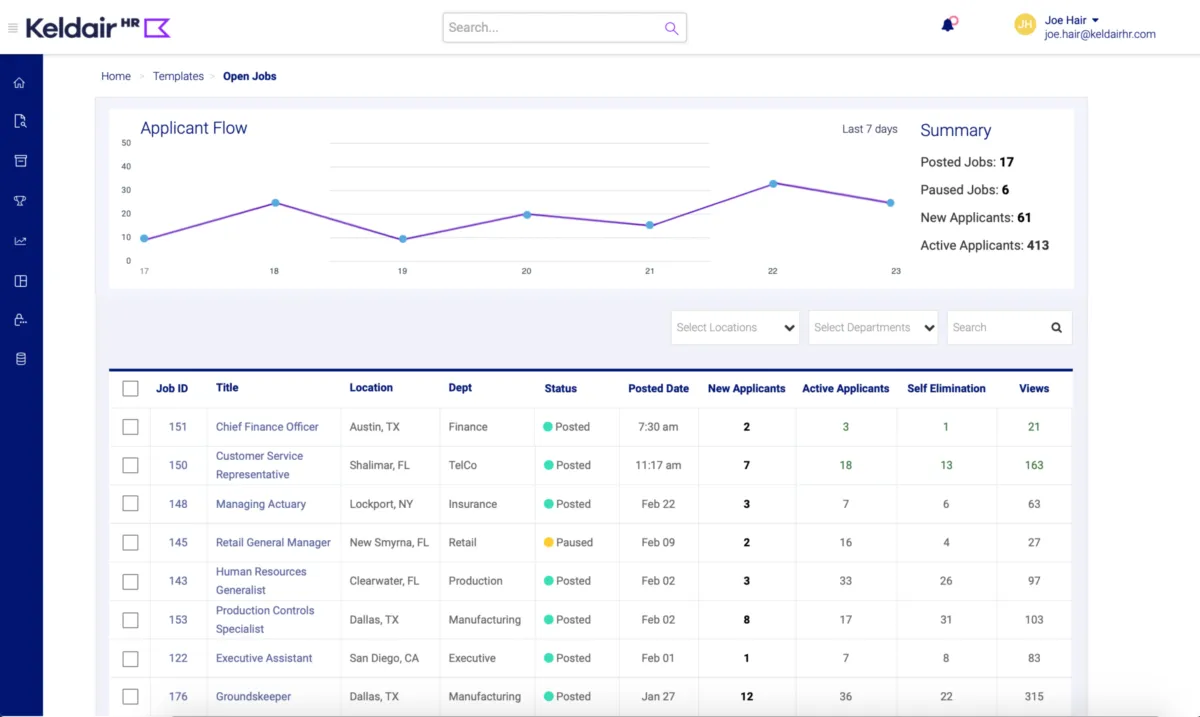The image size is (1200, 717).
Task: Open the trophy icon in sidebar
Action: 20,201
